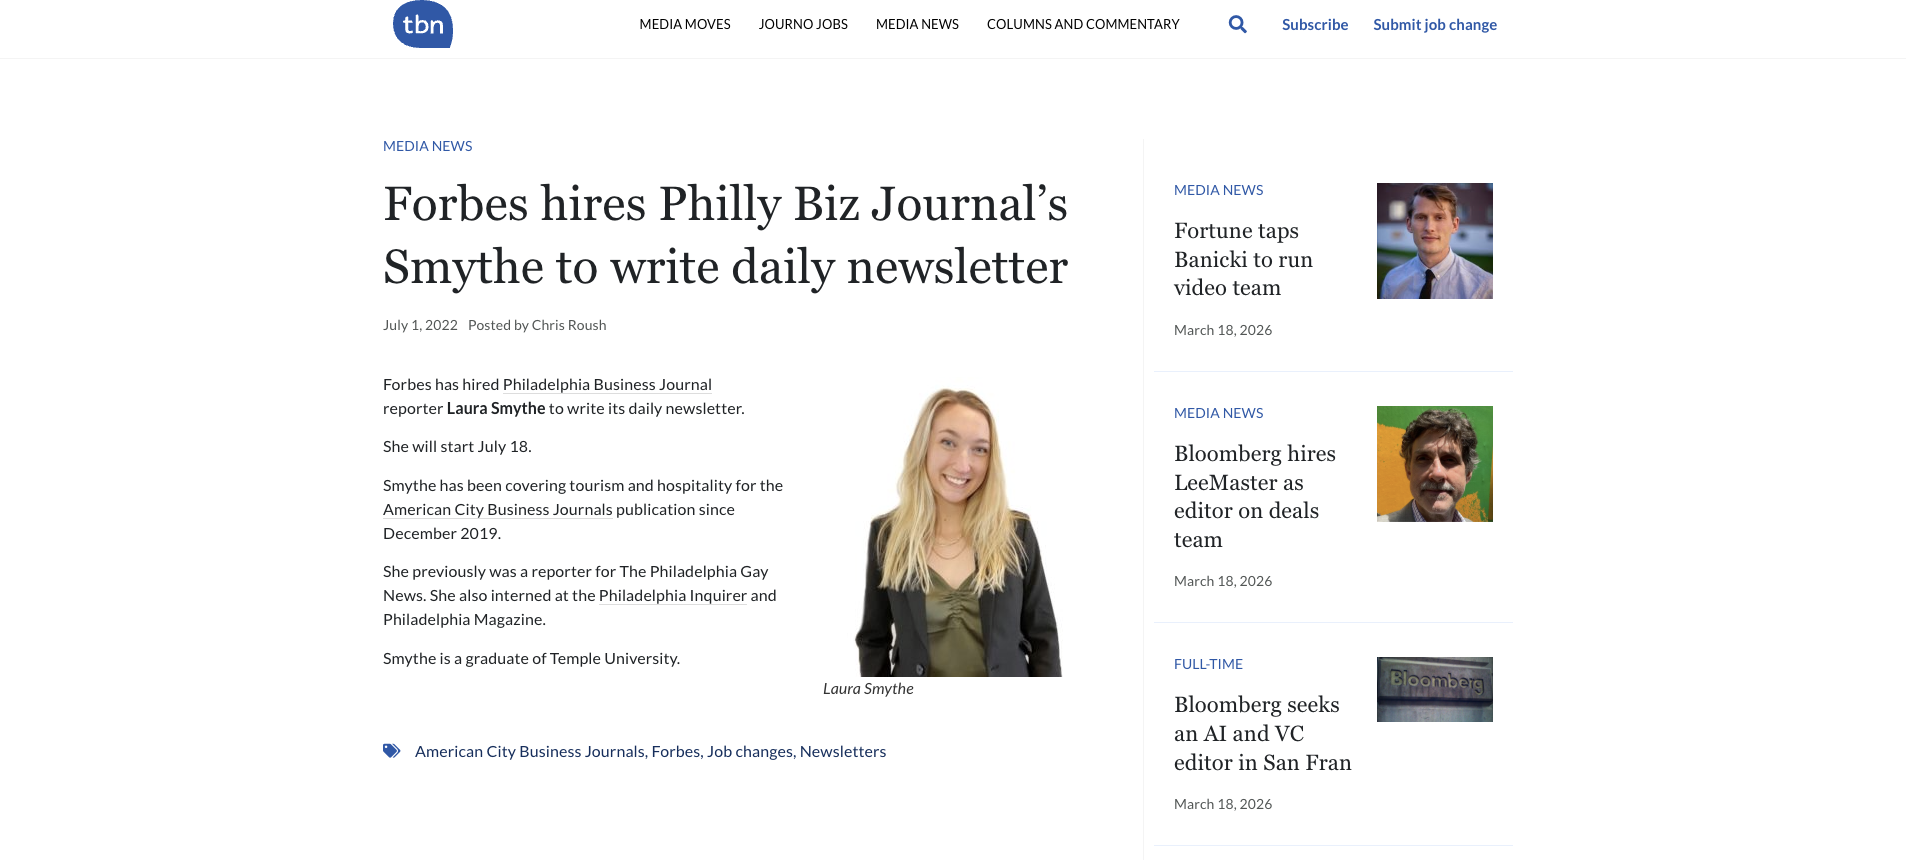Image resolution: width=1906 pixels, height=860 pixels.
Task: Click the Full-Time category label
Action: coord(1208,664)
